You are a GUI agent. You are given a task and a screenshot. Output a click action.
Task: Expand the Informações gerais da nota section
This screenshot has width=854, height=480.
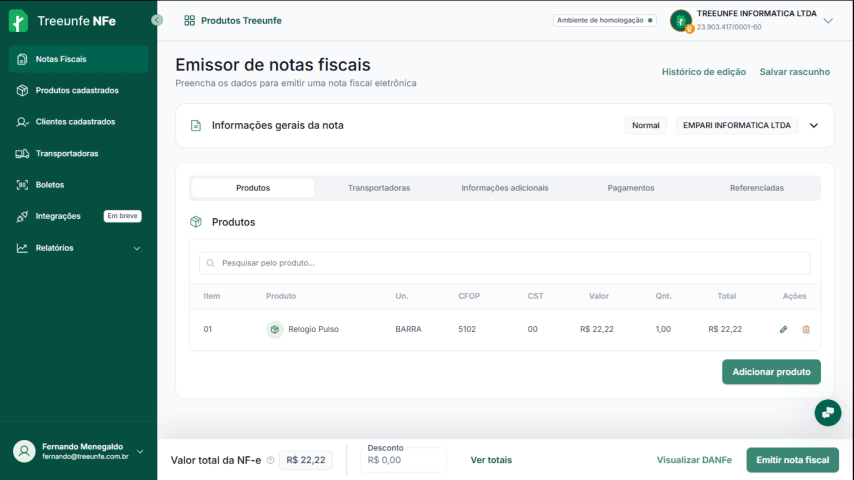[x=813, y=126]
